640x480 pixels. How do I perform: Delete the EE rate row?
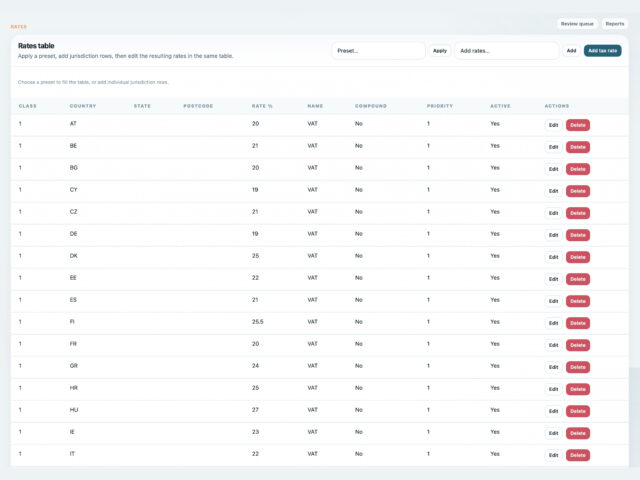[x=578, y=279]
